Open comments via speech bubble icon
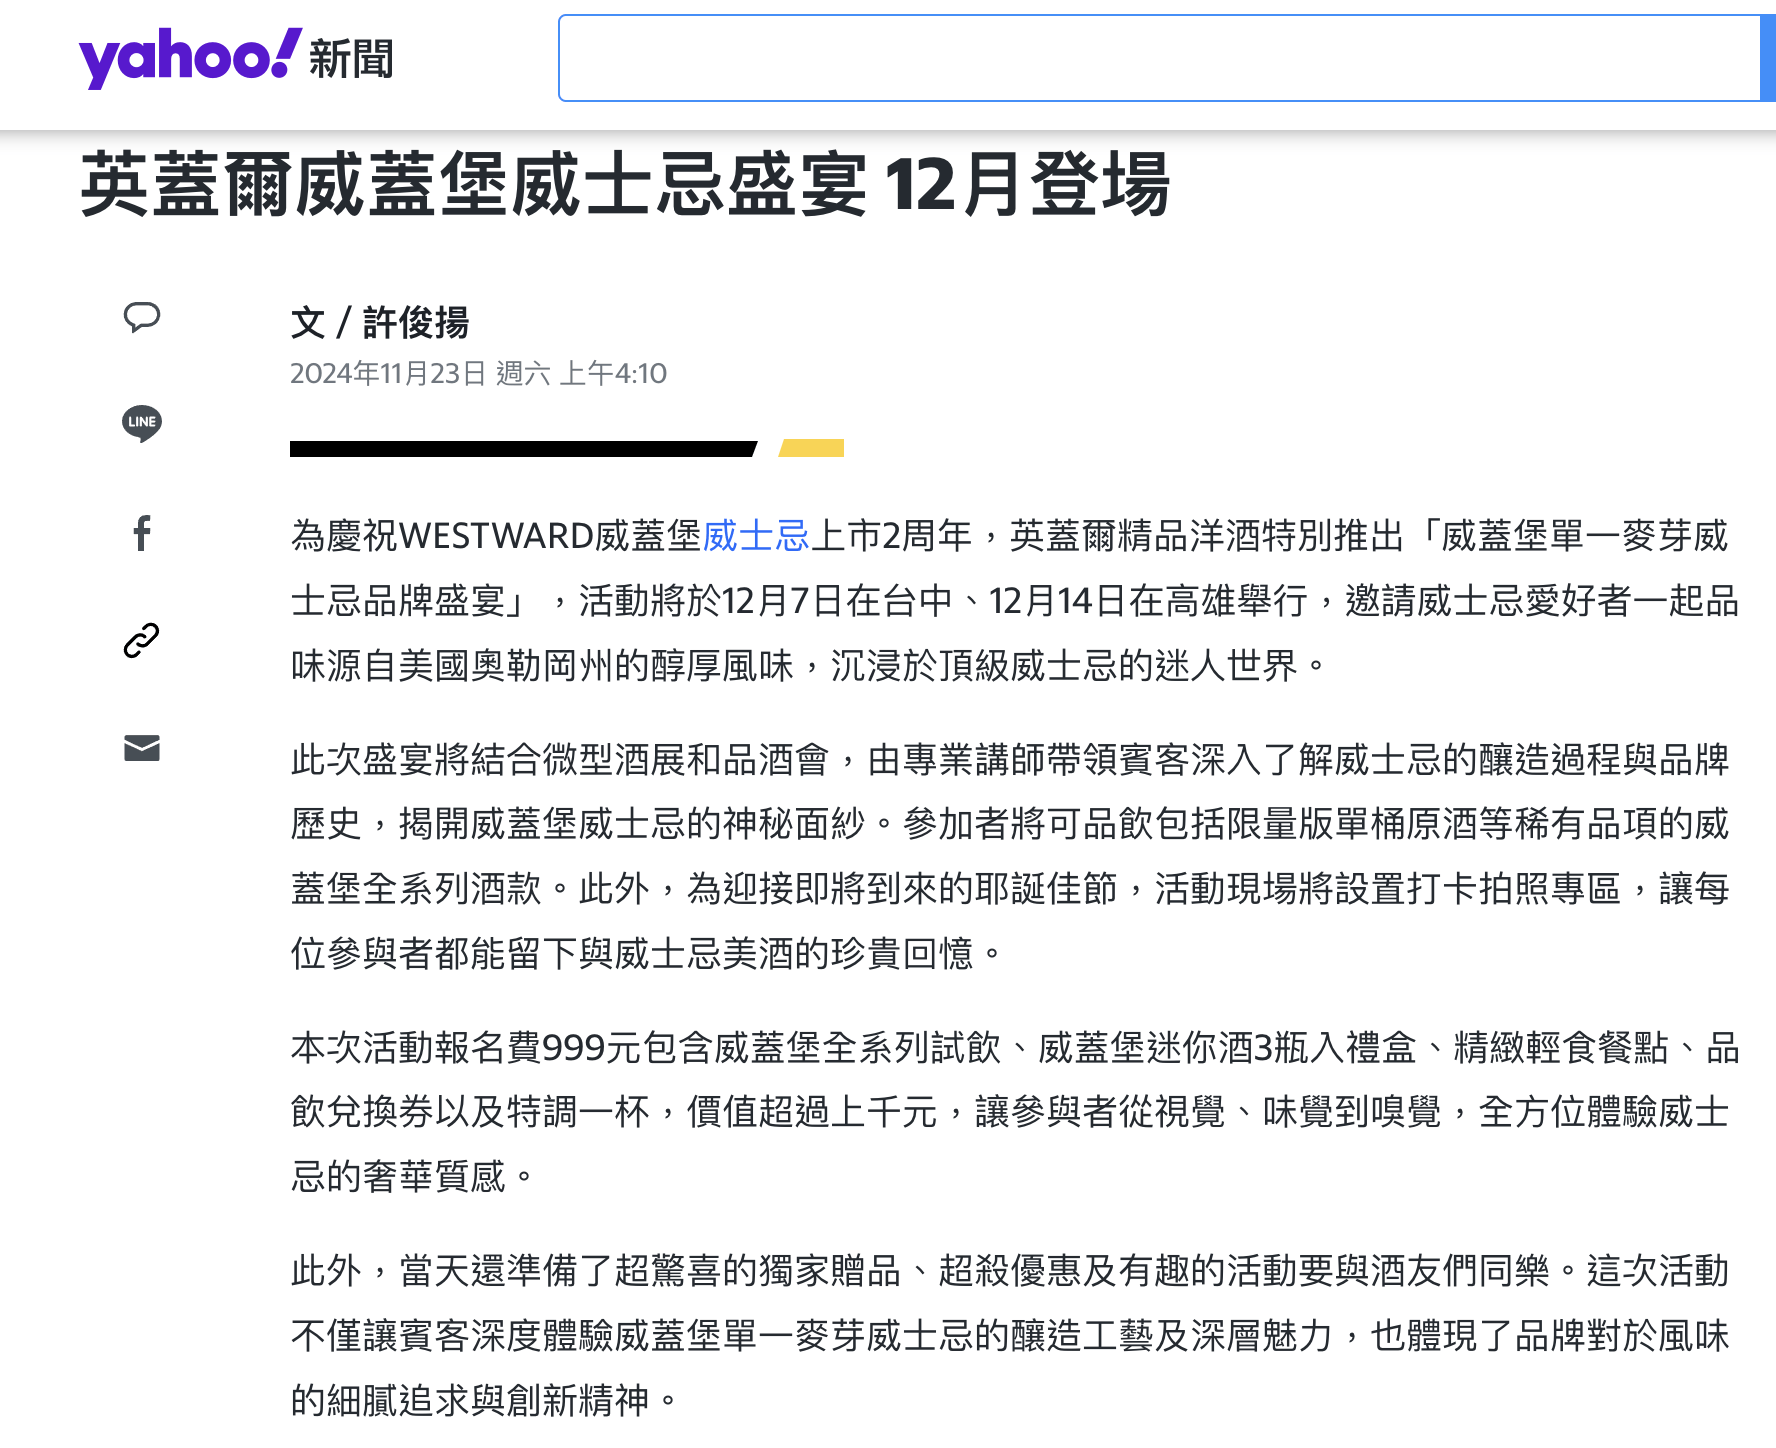This screenshot has height=1448, width=1776. [142, 317]
